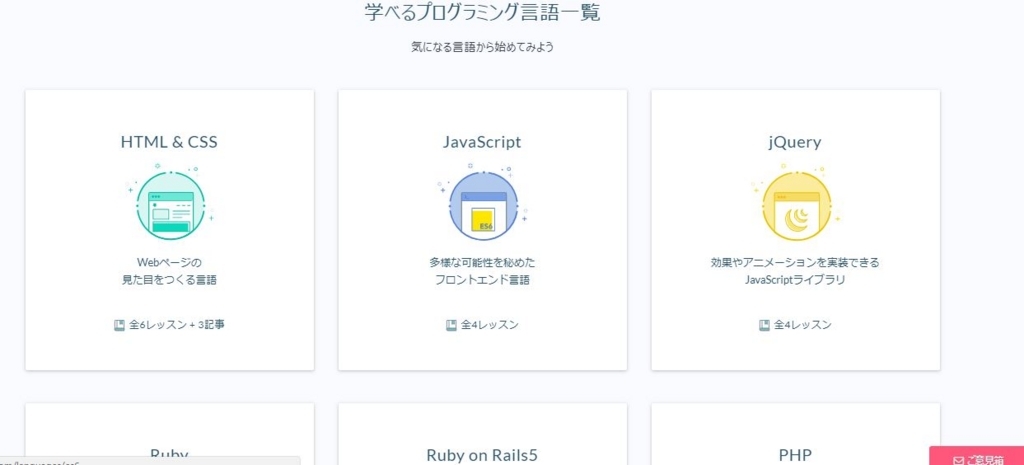Click the 効果やアニメーションを実装できる description
Image resolution: width=1024 pixels, height=465 pixels.
795,263
